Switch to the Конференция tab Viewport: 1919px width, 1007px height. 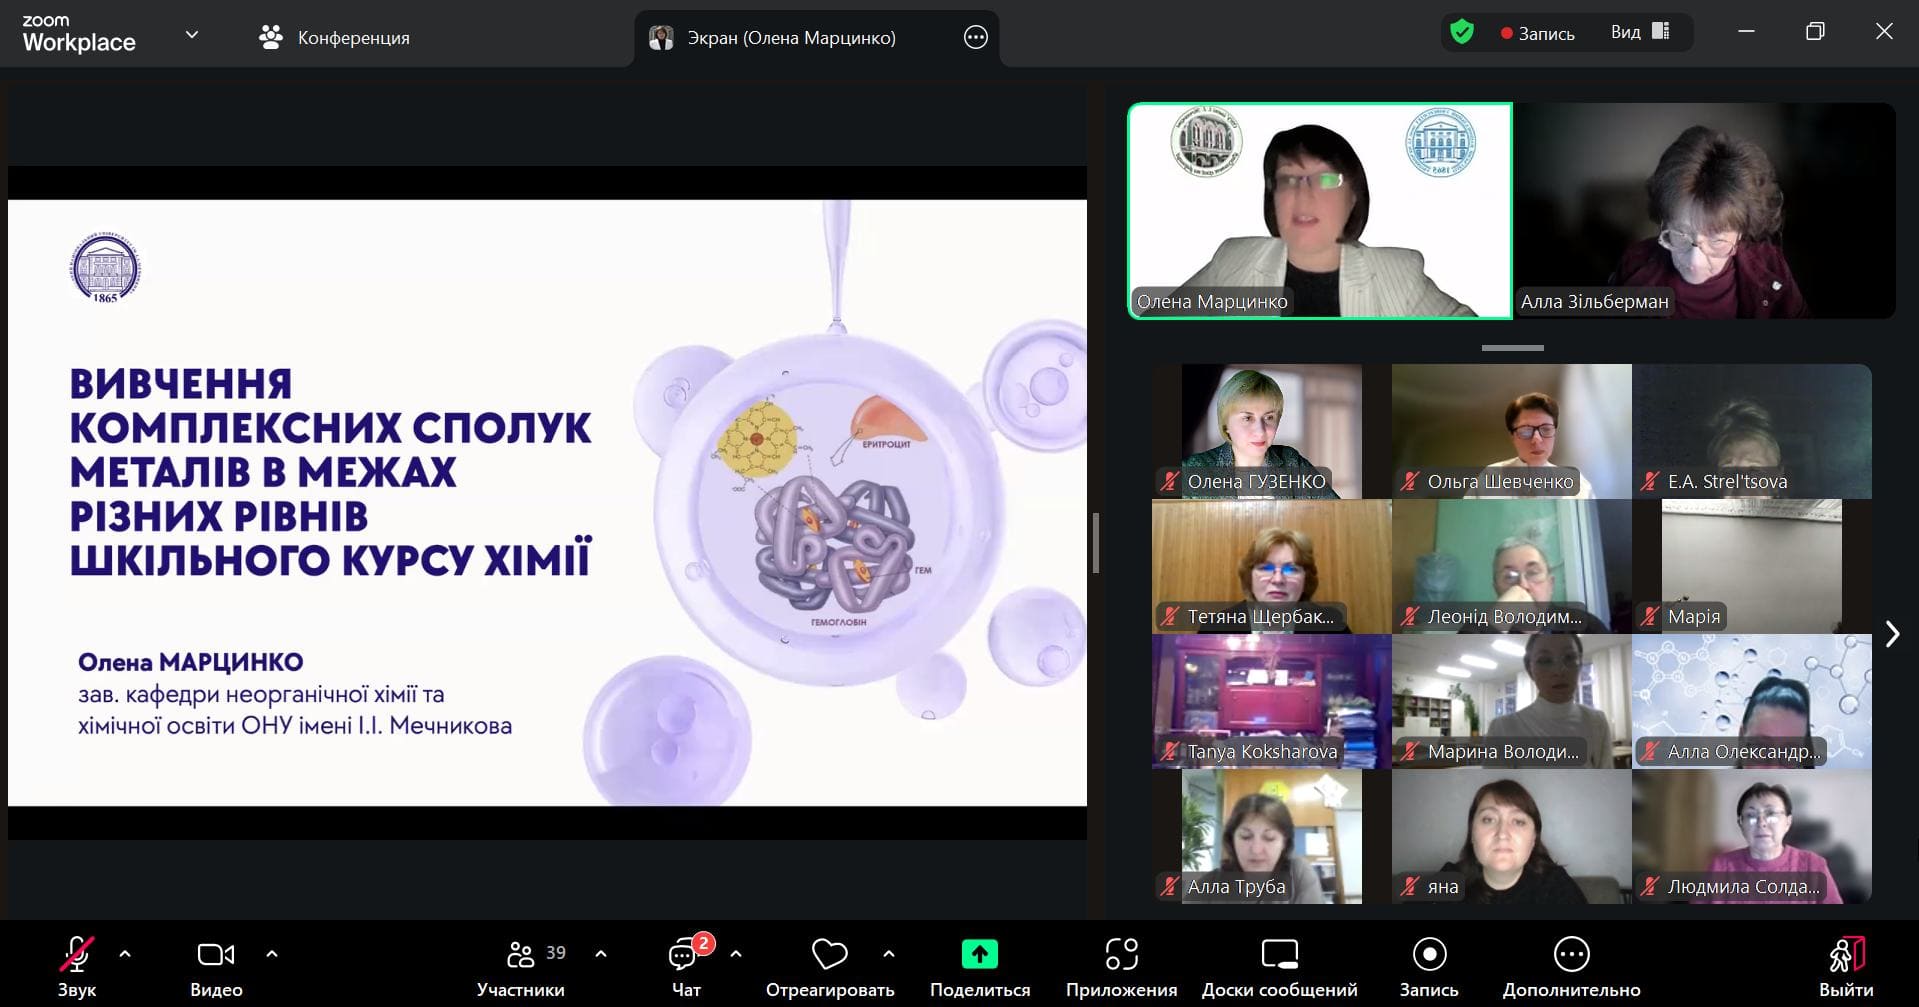tap(335, 38)
